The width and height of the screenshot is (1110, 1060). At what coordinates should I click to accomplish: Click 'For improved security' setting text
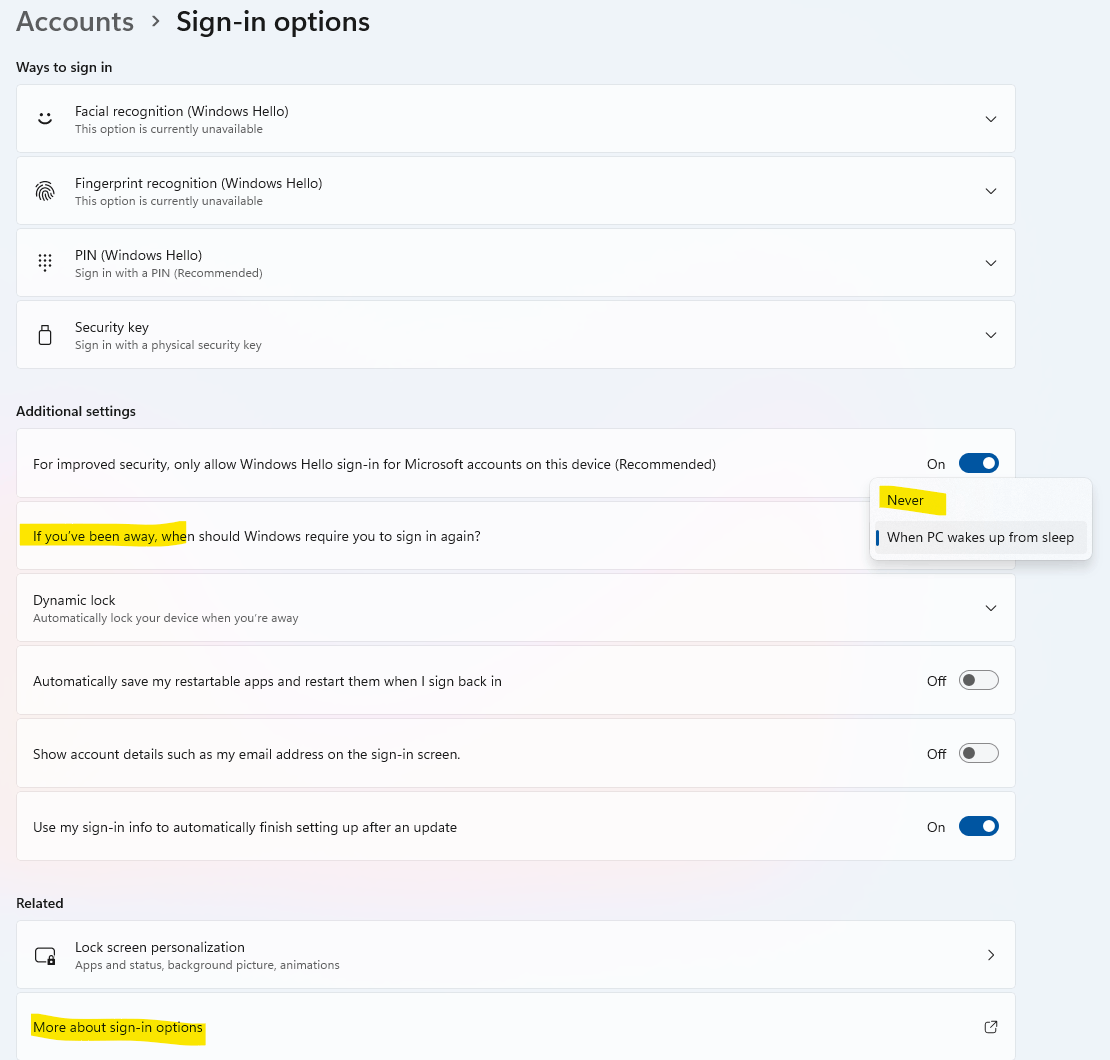374,465
